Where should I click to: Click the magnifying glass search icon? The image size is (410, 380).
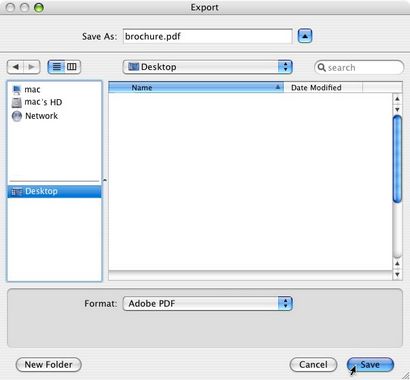(321, 68)
